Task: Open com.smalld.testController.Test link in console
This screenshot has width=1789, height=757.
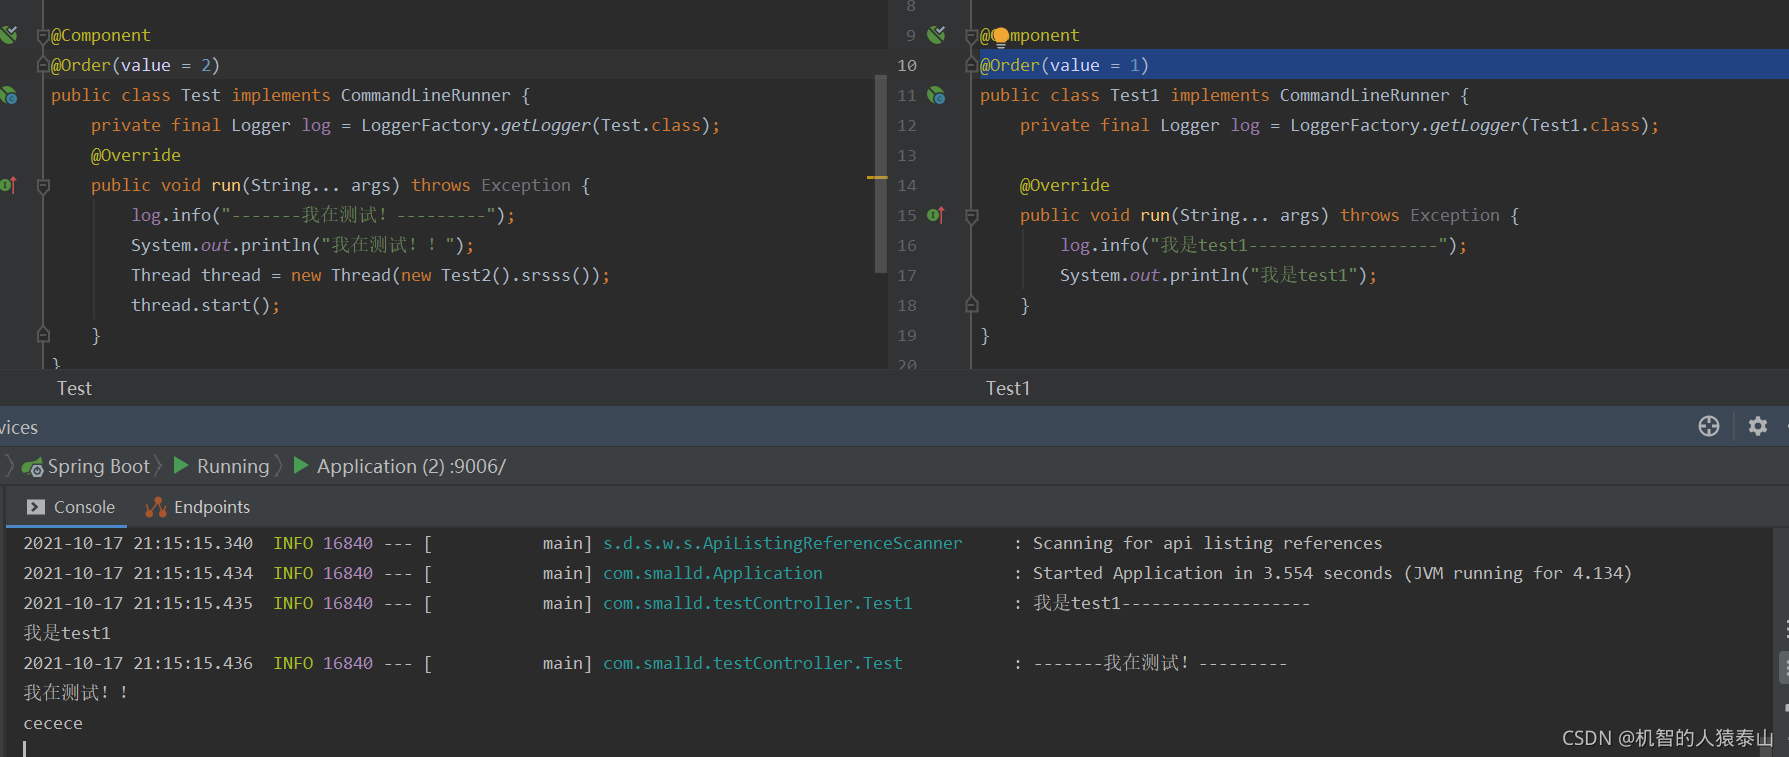Action: [752, 663]
